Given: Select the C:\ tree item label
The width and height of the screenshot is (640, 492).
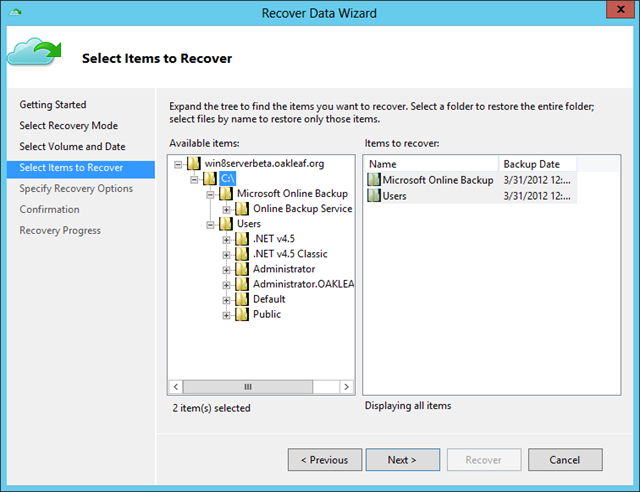Looking at the screenshot, I should point(228,178).
